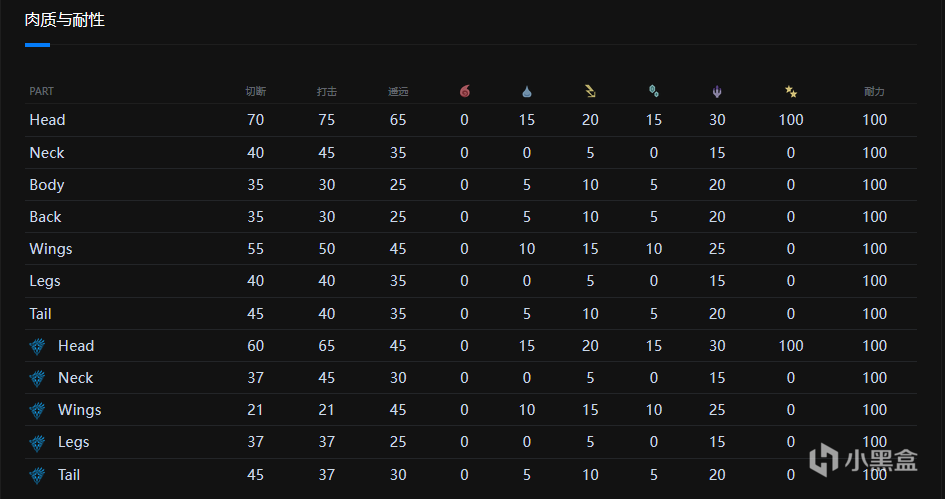Click the fire element column icon
Image resolution: width=945 pixels, height=499 pixels.
point(464,91)
